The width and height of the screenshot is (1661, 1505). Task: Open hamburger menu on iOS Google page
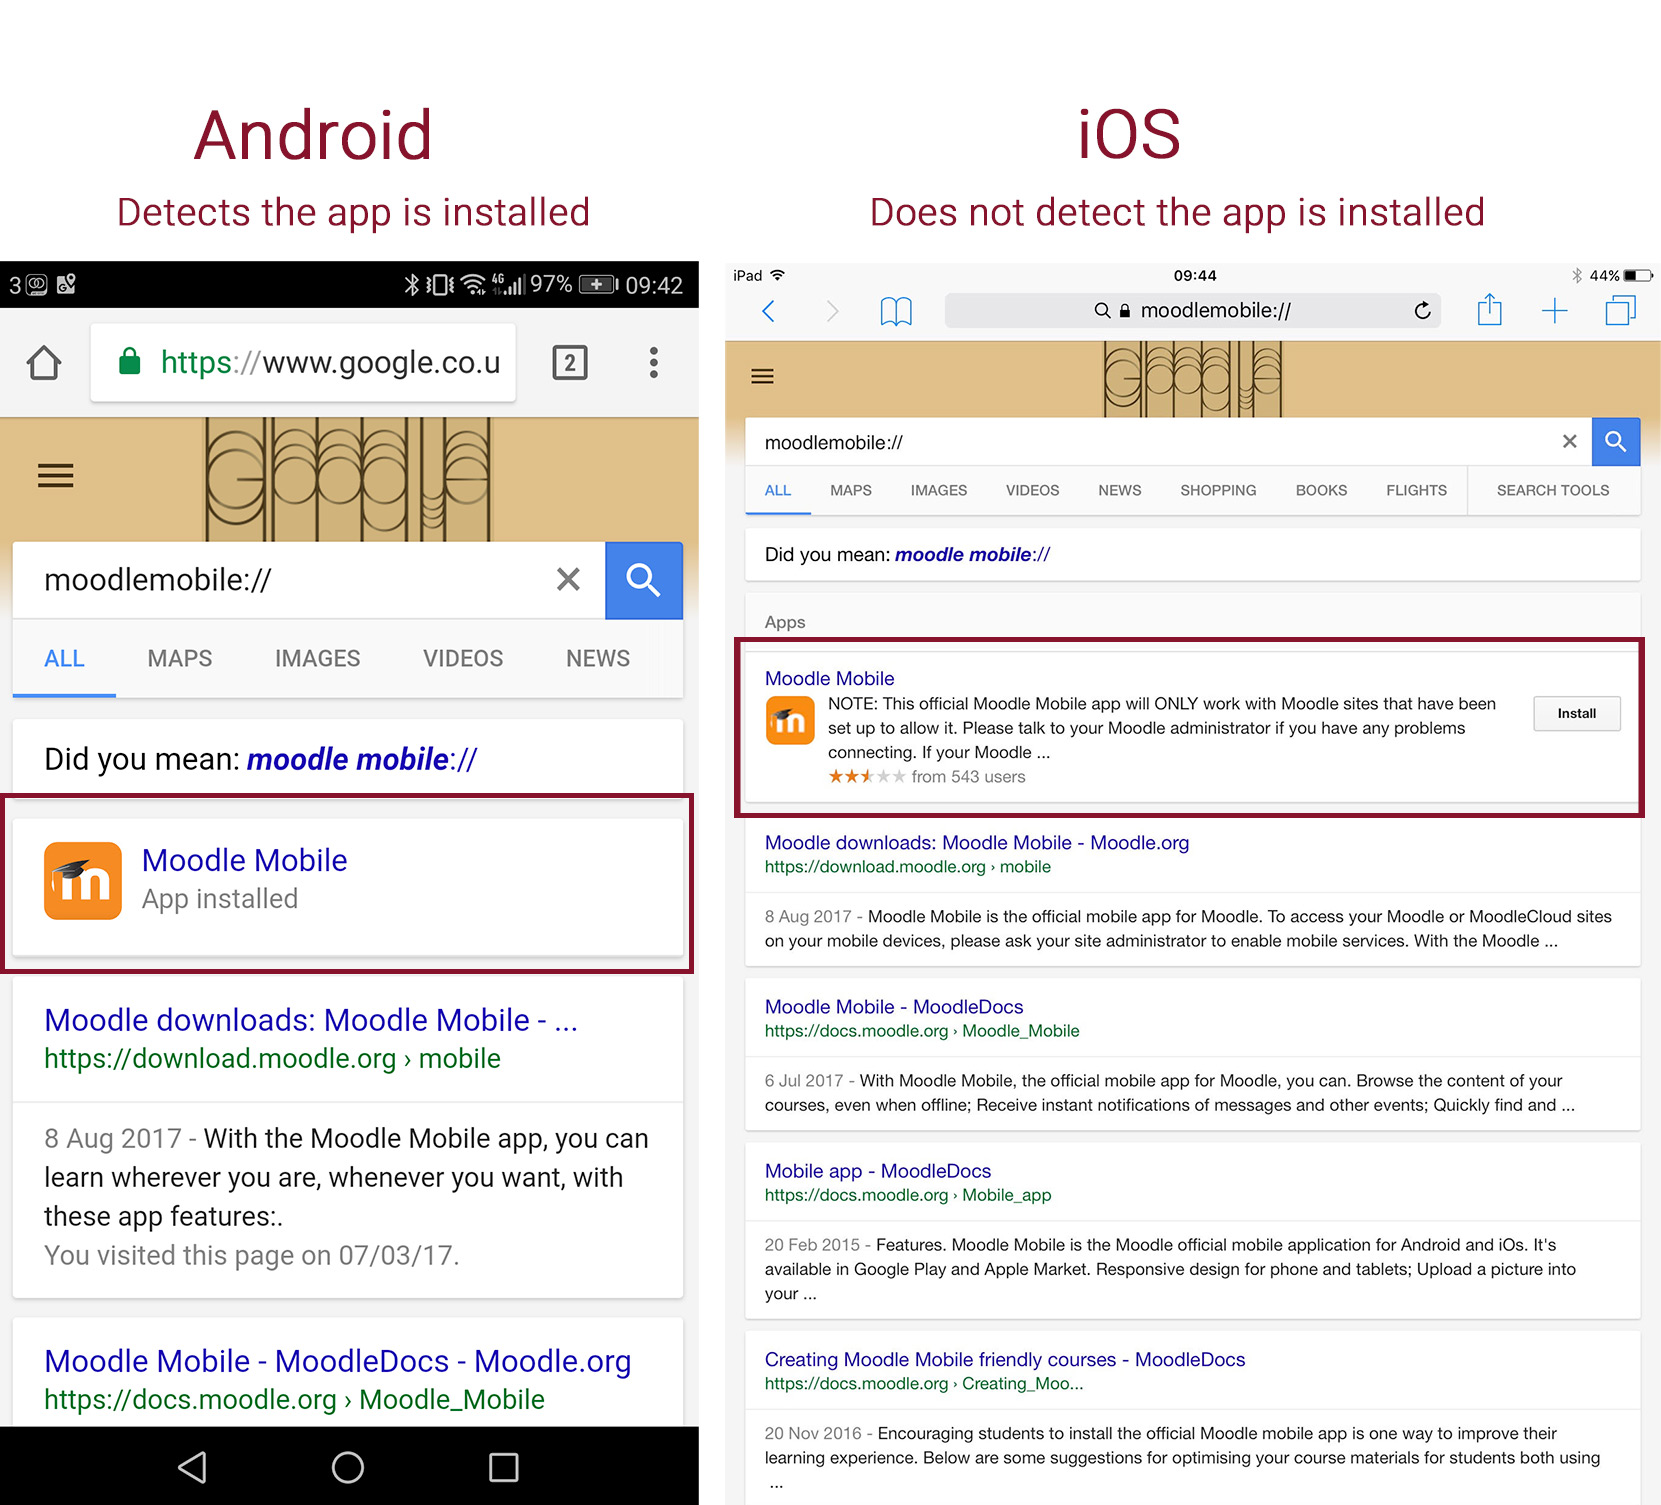[x=762, y=376]
